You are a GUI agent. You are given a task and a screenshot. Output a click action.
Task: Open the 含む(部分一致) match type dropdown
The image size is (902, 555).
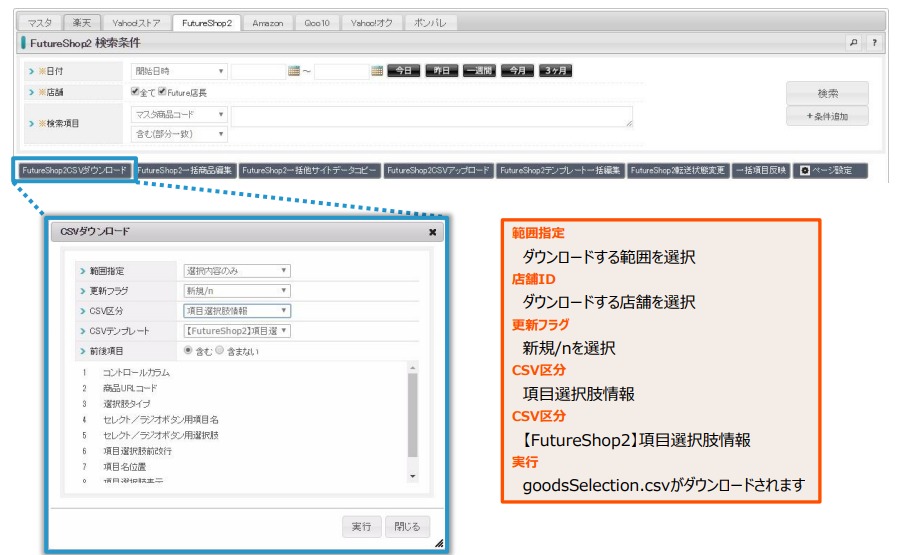click(179, 134)
